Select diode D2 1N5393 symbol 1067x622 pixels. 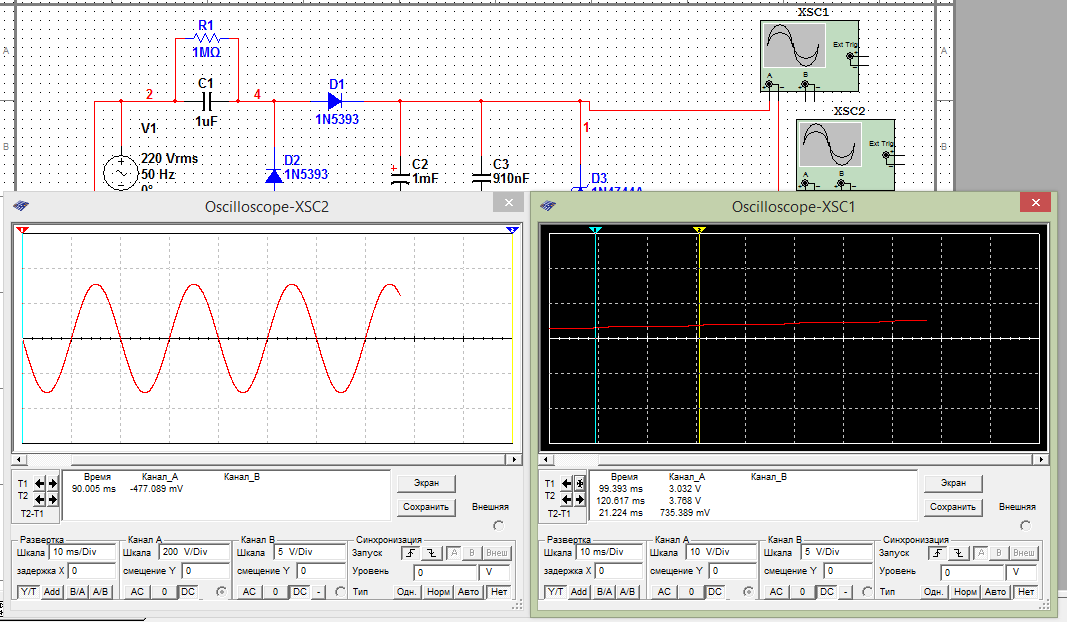point(274,176)
